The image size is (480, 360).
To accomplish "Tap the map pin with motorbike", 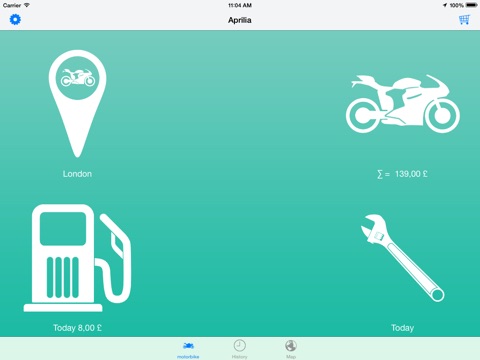I will click(x=77, y=103).
